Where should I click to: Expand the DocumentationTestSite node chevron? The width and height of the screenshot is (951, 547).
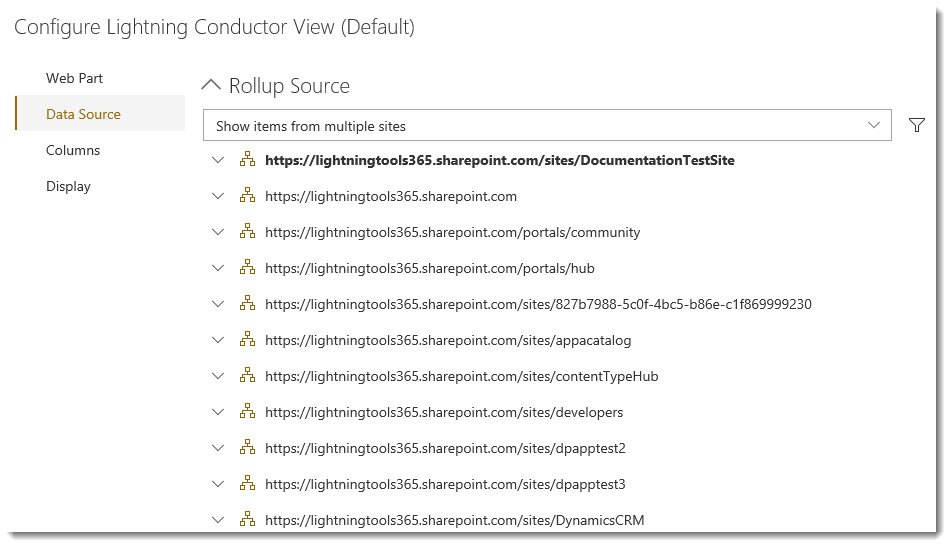pyautogui.click(x=218, y=160)
